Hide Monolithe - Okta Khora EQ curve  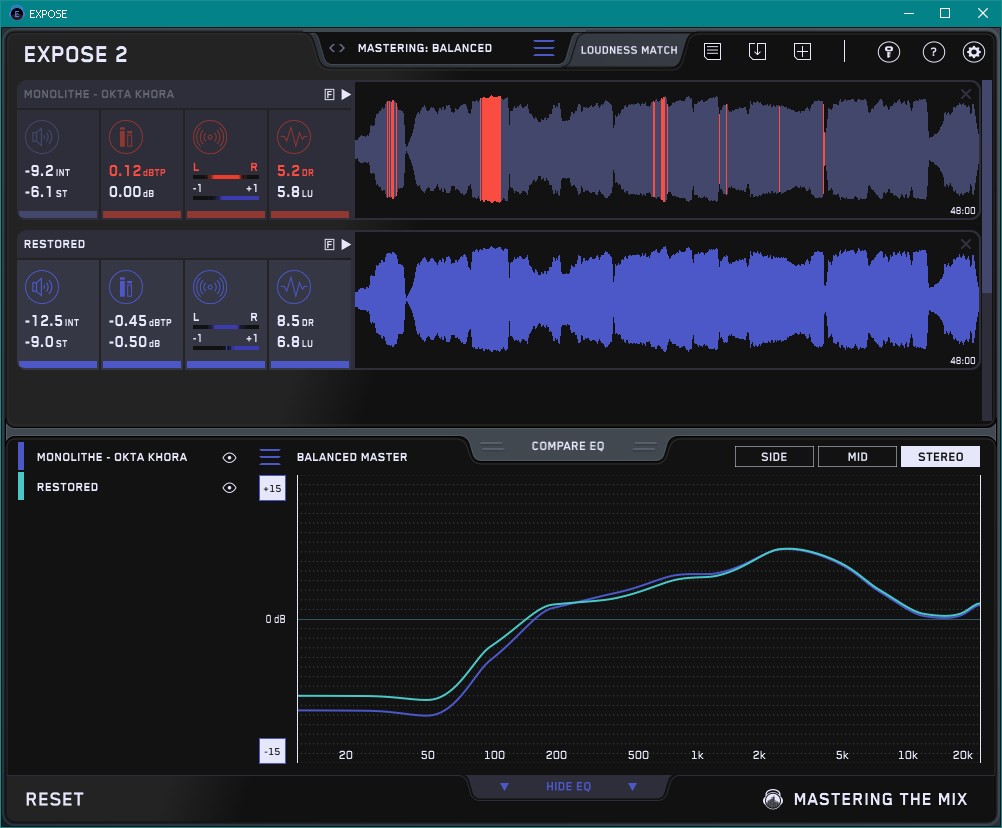(x=229, y=457)
